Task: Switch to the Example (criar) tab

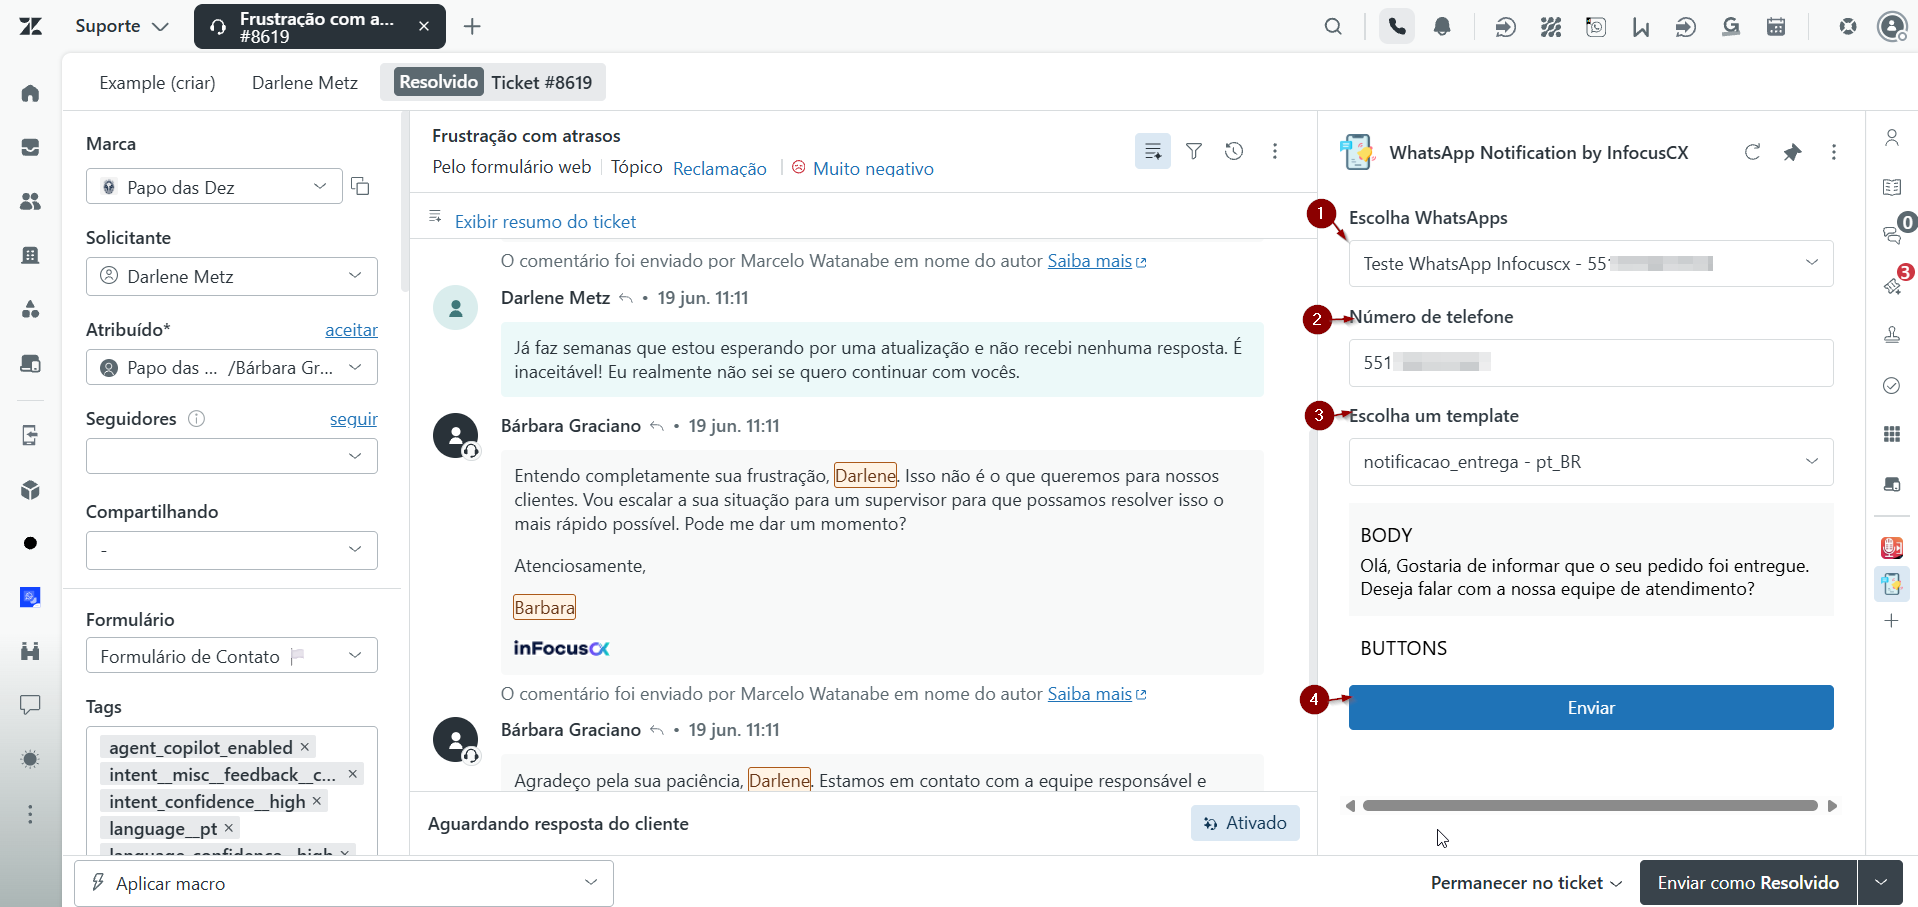Action: click(x=157, y=82)
